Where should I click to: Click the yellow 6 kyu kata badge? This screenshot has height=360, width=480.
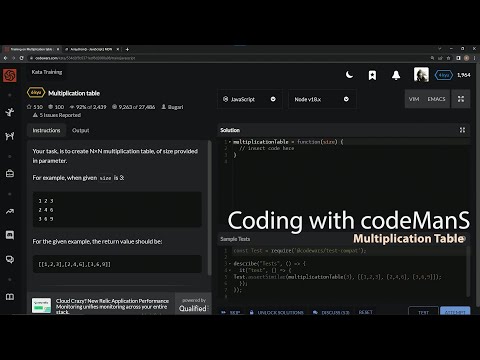click(36, 93)
